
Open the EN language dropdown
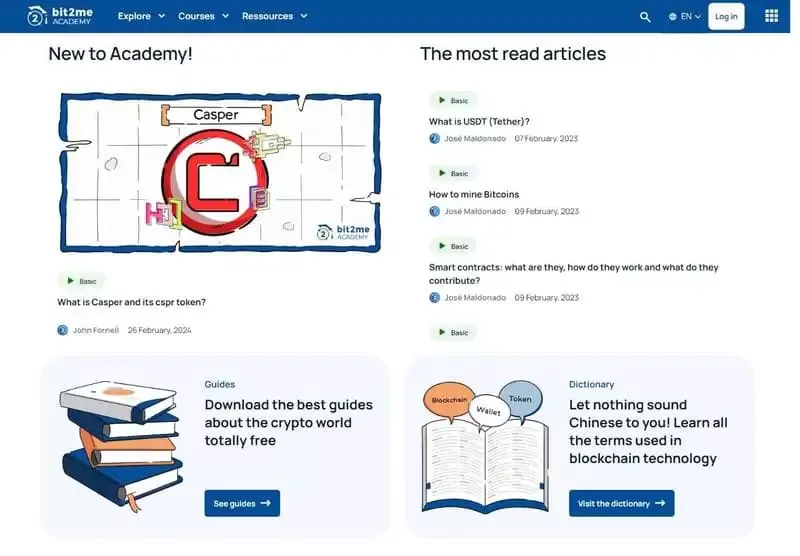pyautogui.click(x=690, y=17)
